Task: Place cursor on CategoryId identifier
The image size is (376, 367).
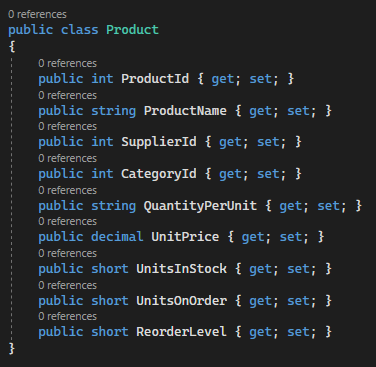Action: point(159,174)
